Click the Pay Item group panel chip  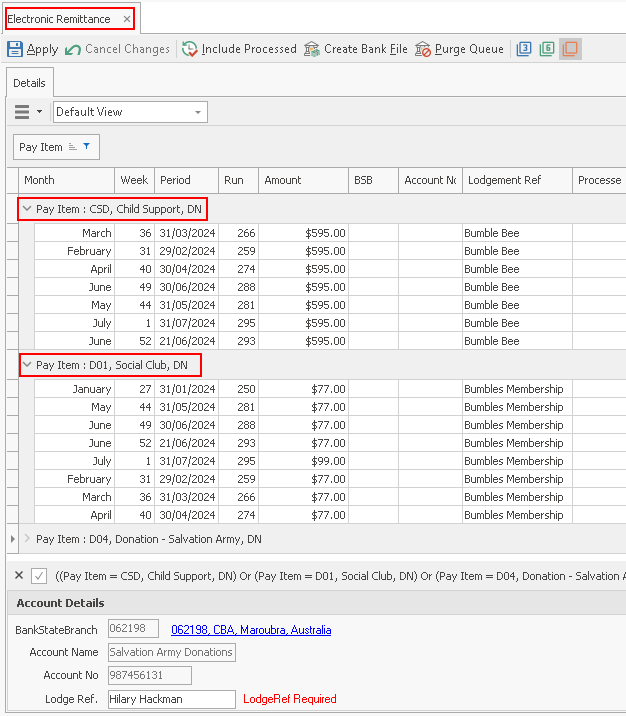click(56, 147)
